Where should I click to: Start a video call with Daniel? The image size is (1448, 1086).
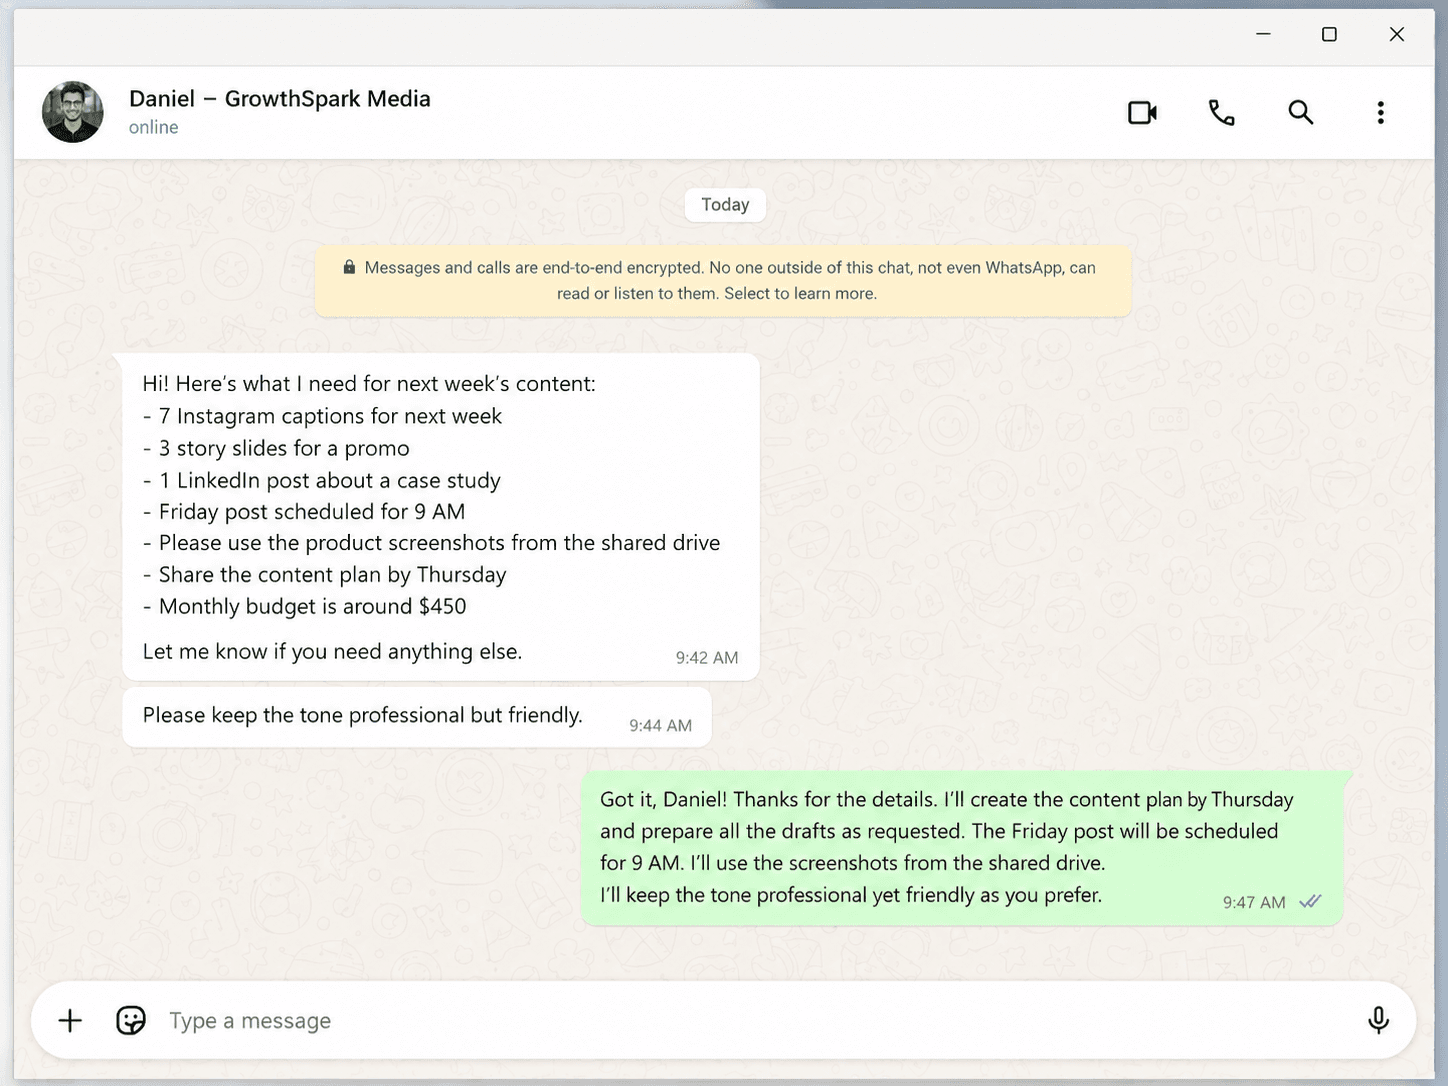[1142, 112]
